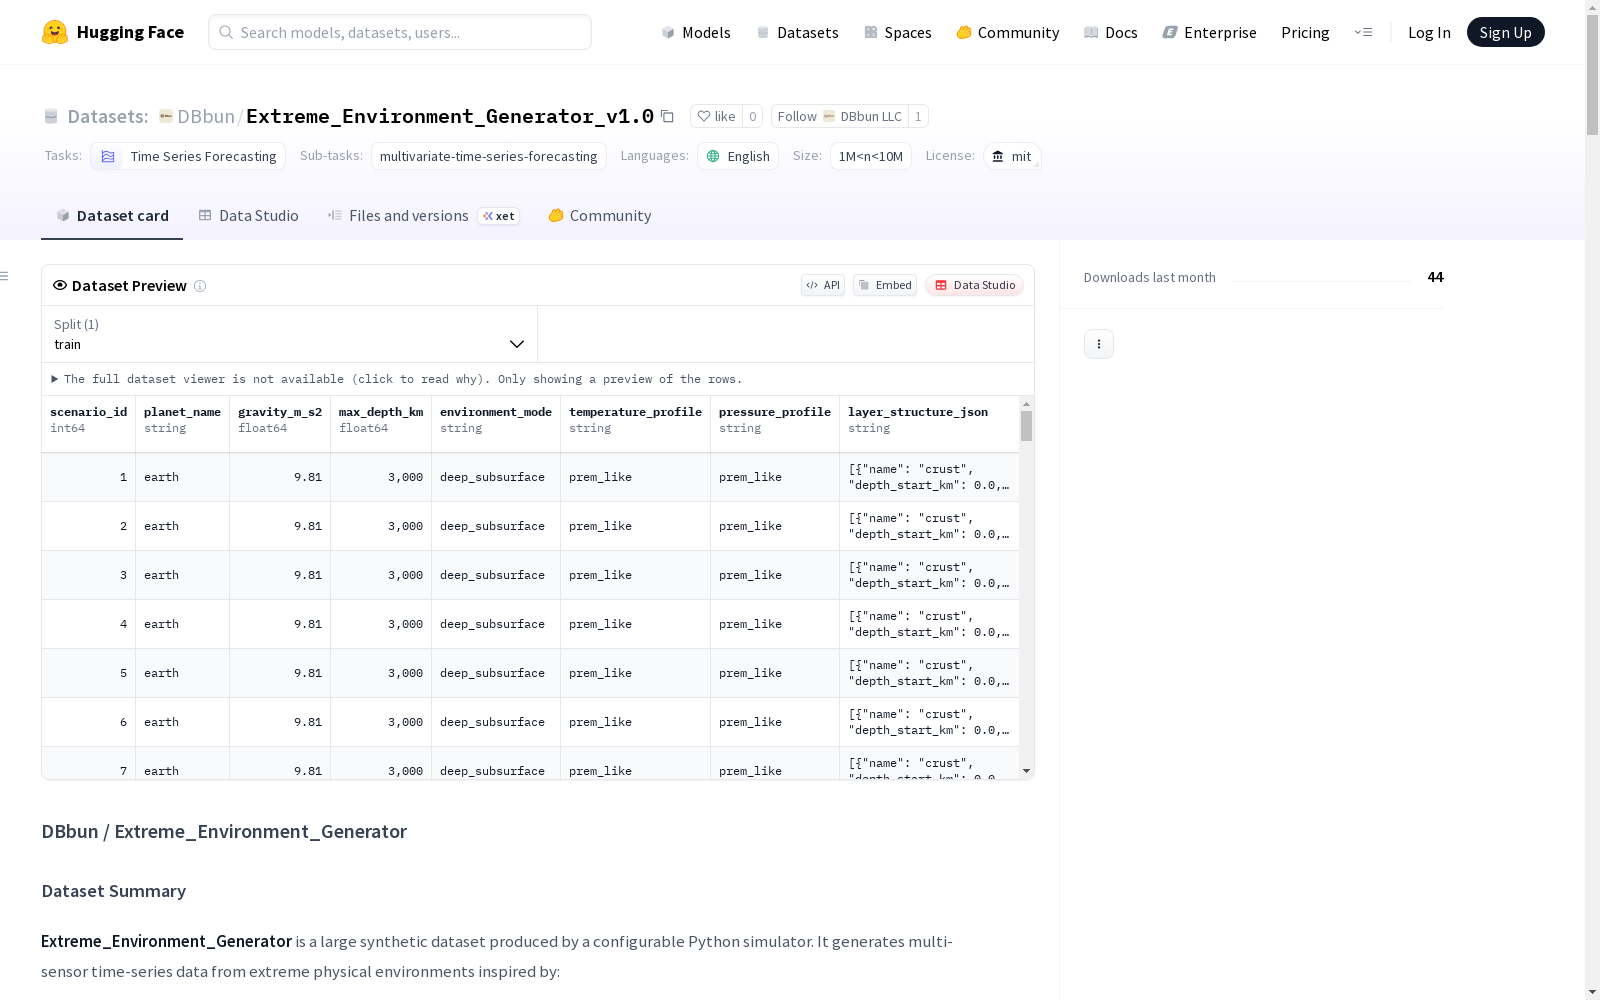This screenshot has width=1600, height=1000.
Task: Open the dataset Community tab
Action: click(600, 216)
